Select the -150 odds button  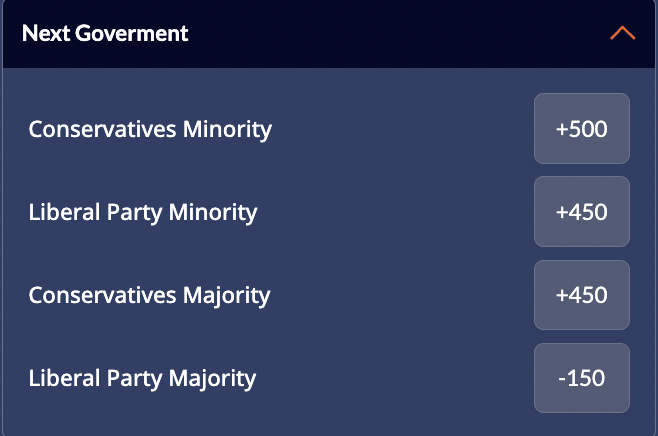pyautogui.click(x=582, y=378)
